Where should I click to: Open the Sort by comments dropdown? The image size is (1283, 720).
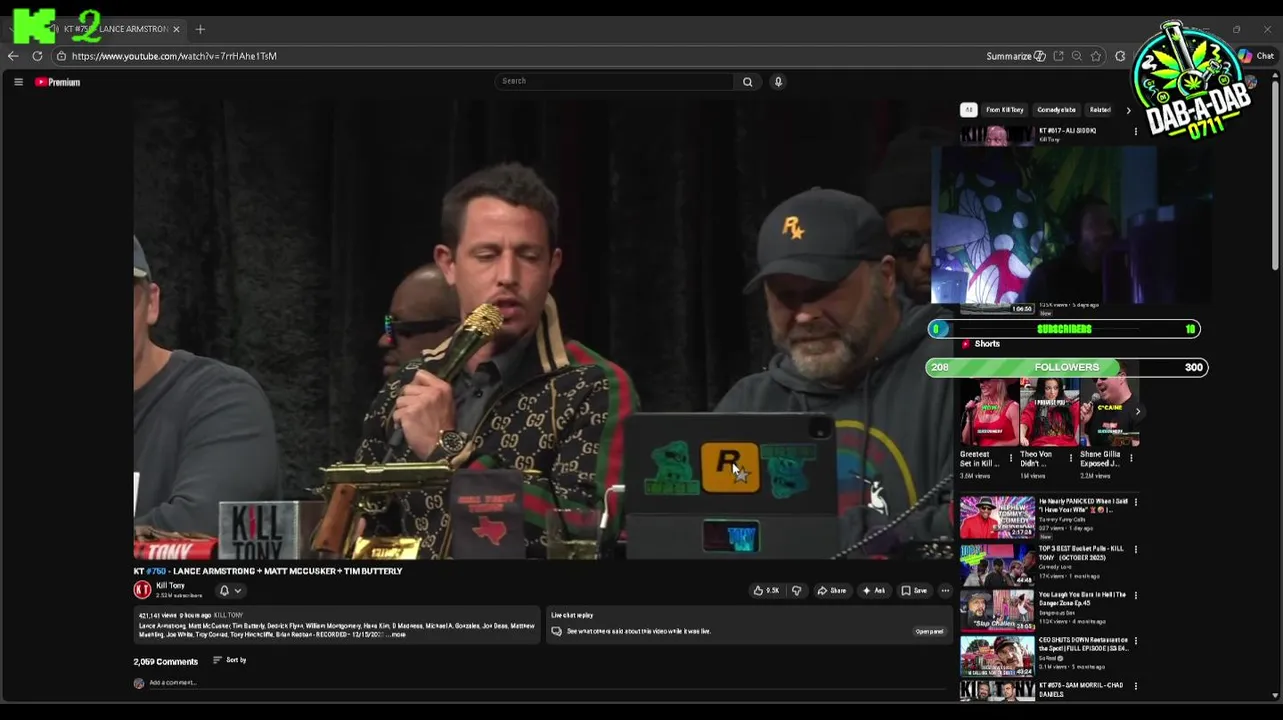[230, 660]
